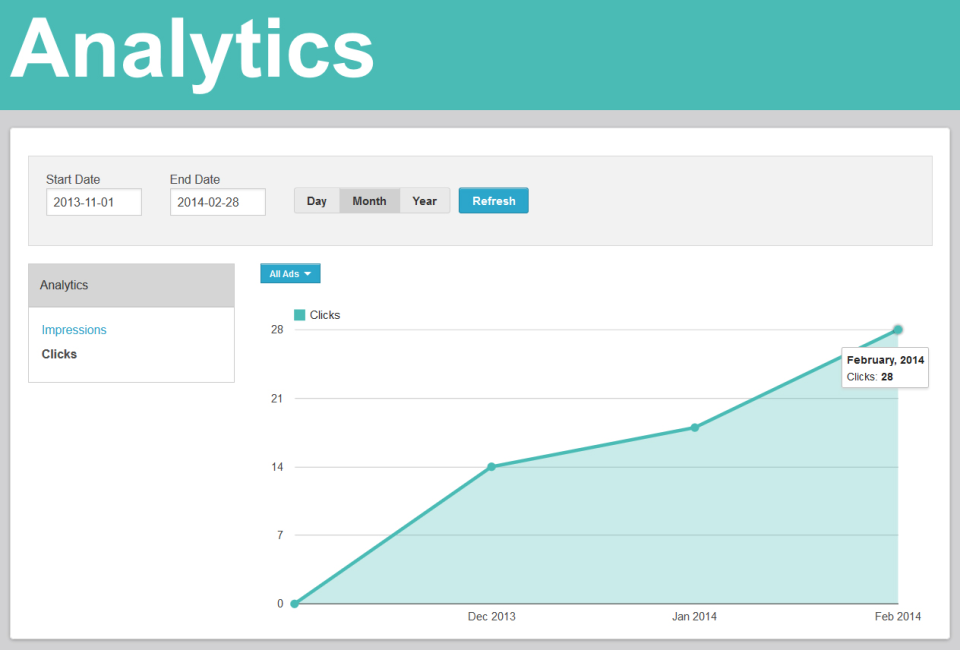
Task: Click the Start Date input field
Action: coord(93,201)
